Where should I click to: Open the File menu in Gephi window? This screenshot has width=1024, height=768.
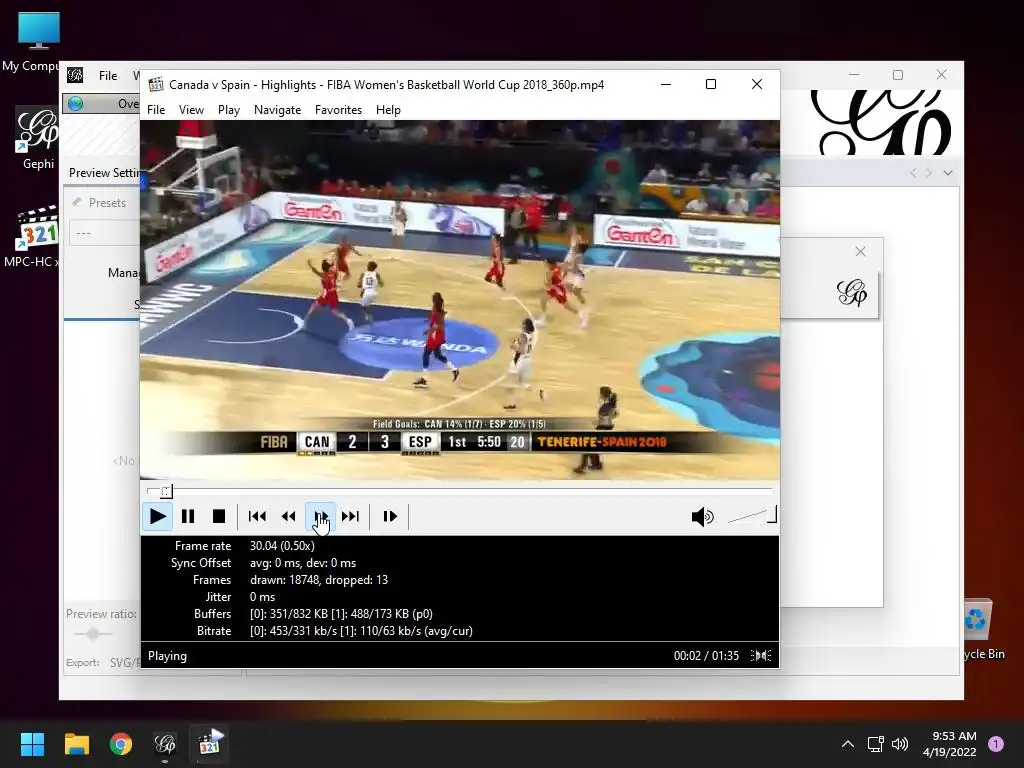tap(108, 76)
